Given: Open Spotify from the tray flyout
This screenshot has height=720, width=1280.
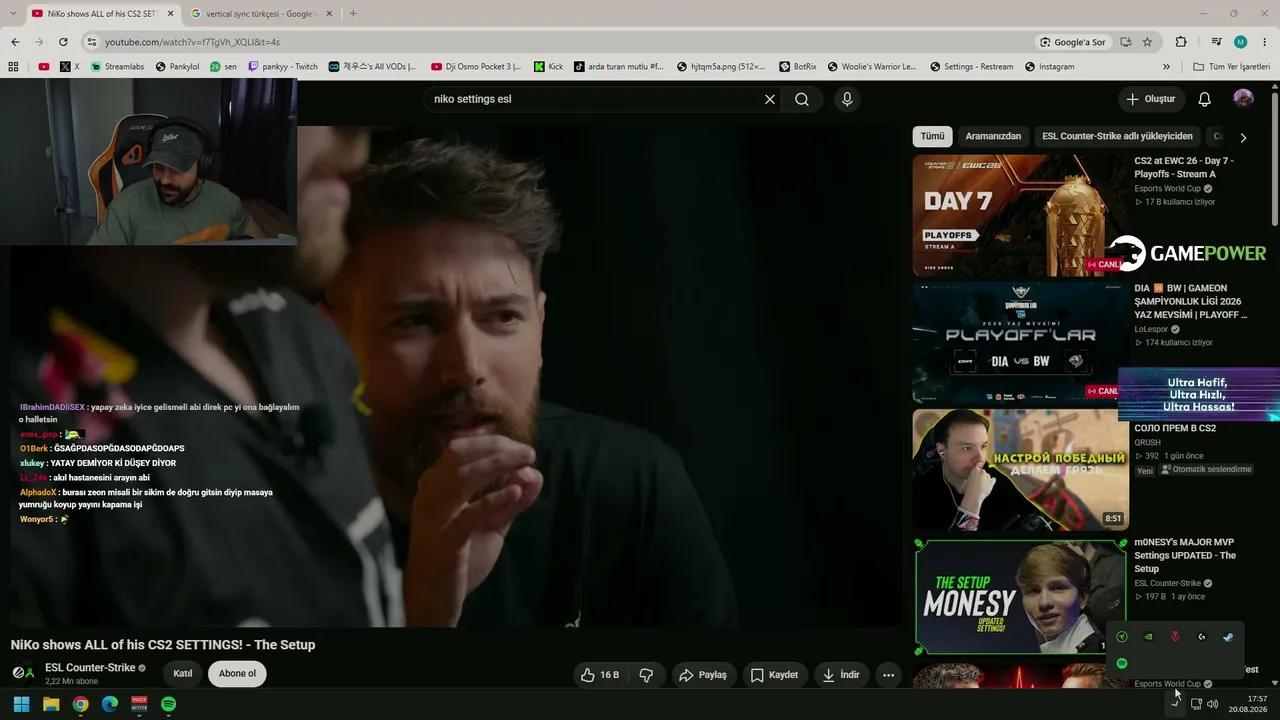Looking at the screenshot, I should 1122,663.
